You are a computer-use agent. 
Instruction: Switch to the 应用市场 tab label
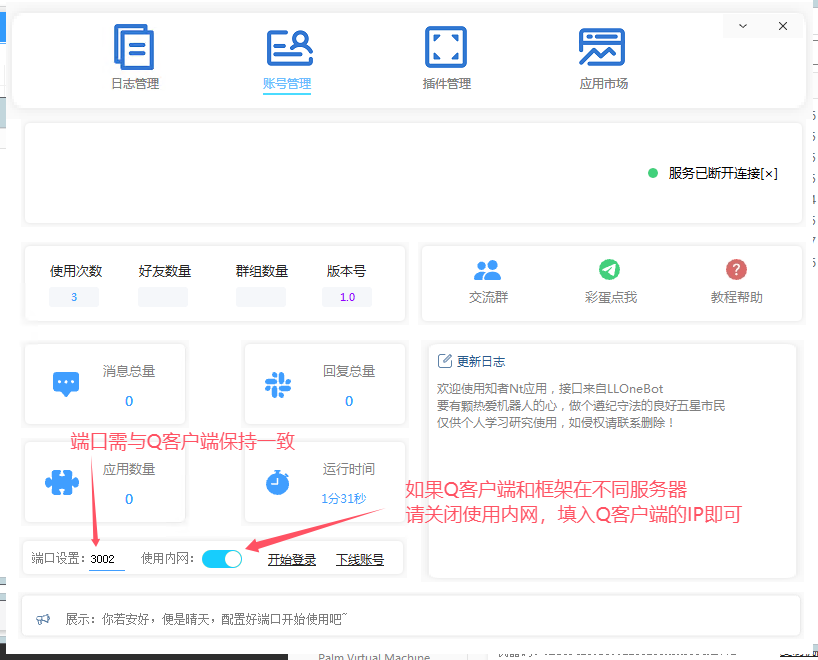[604, 83]
